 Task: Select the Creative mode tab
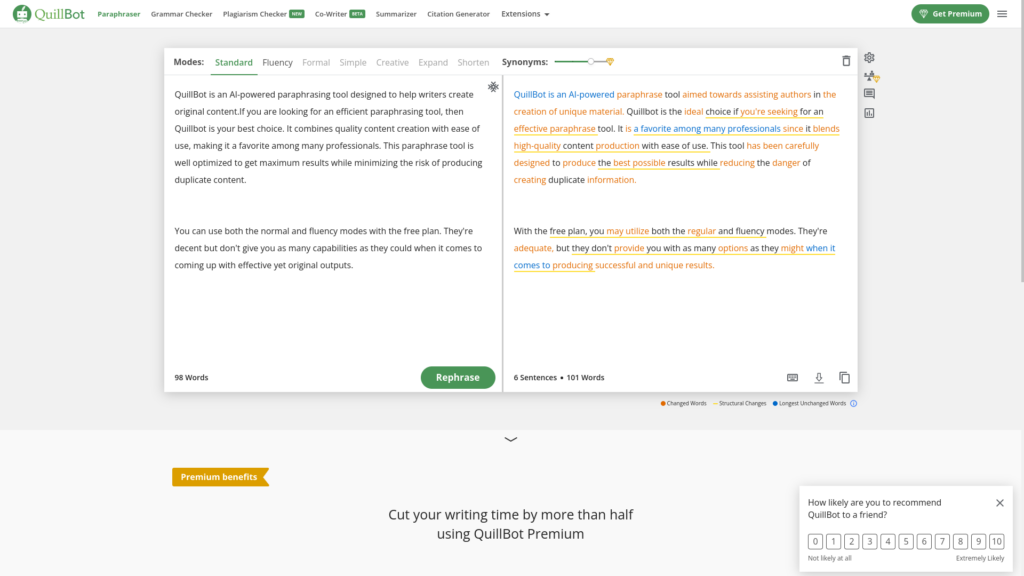point(392,63)
